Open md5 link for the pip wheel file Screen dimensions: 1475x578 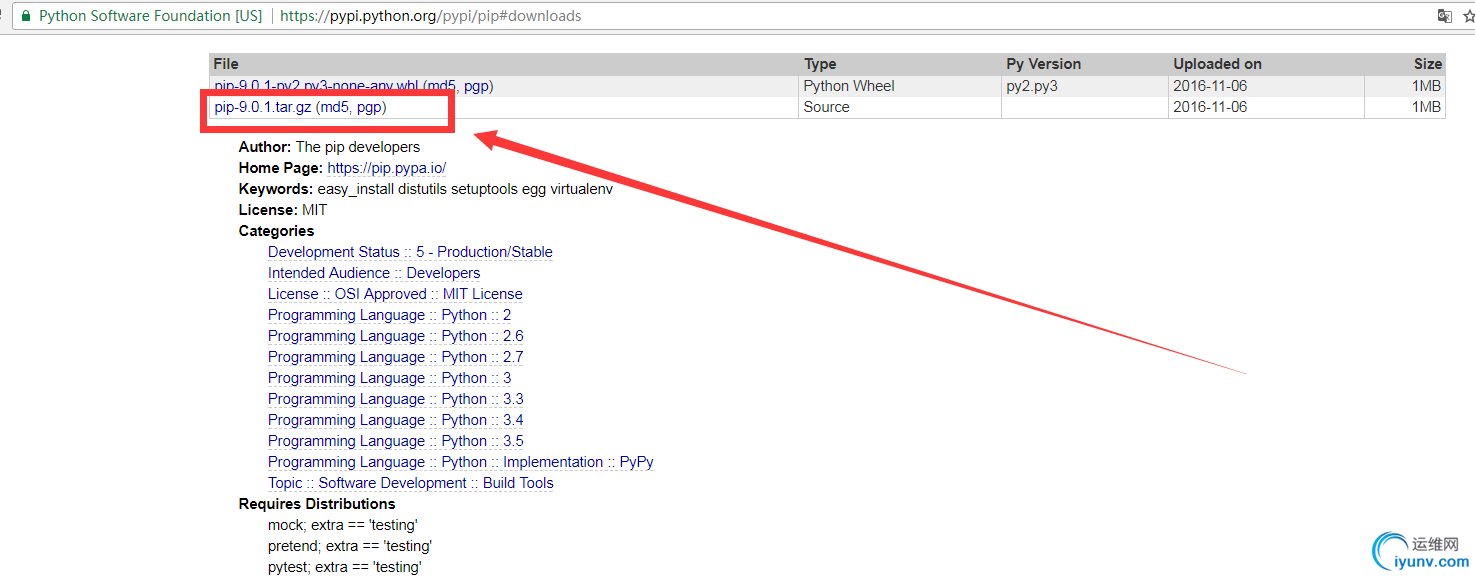pyautogui.click(x=441, y=86)
